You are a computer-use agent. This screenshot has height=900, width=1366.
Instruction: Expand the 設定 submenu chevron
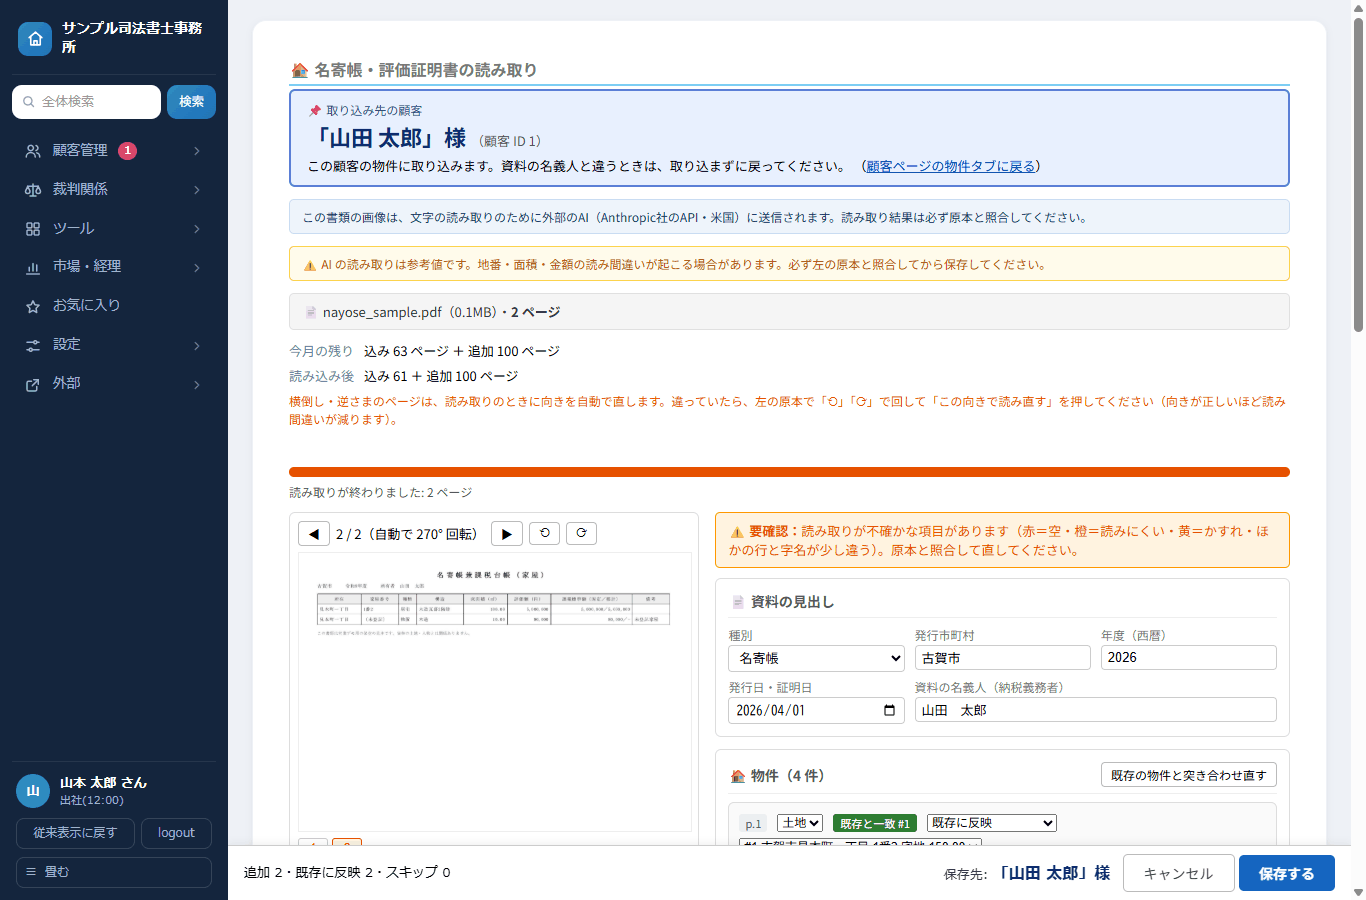click(197, 345)
